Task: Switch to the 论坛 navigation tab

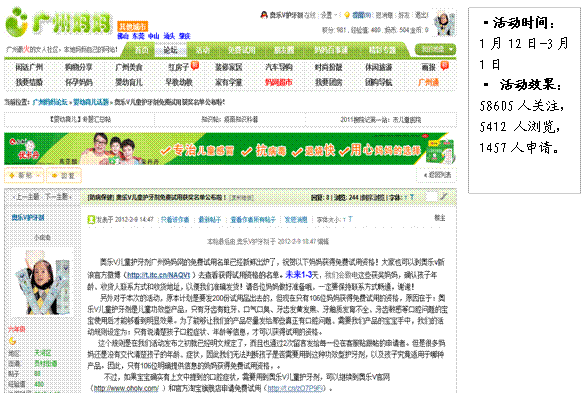Action: click(170, 50)
